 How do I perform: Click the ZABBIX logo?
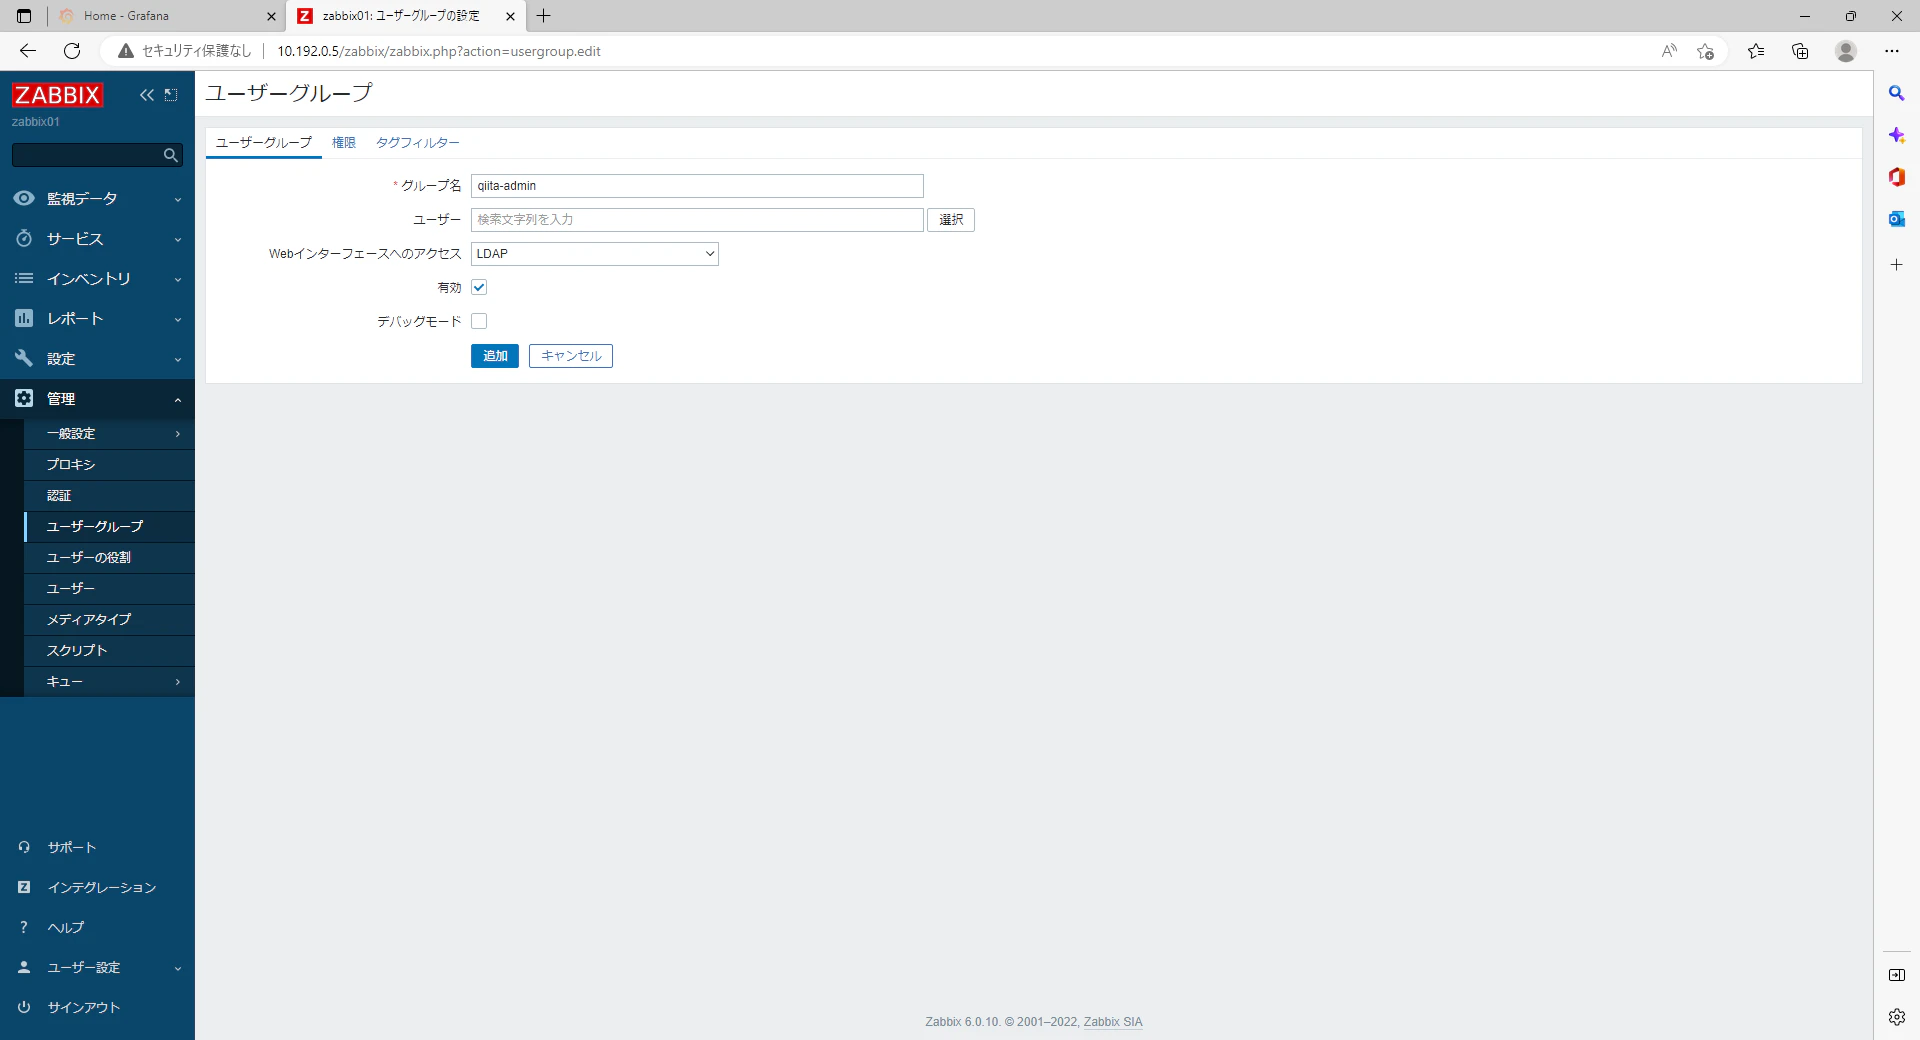(57, 95)
